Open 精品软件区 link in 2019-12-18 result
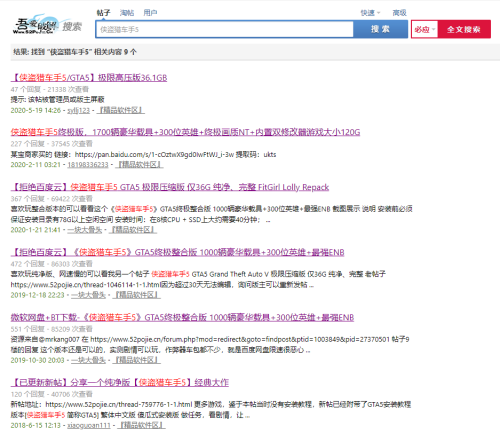Viewport: 500px width, 441px height. 137,295
